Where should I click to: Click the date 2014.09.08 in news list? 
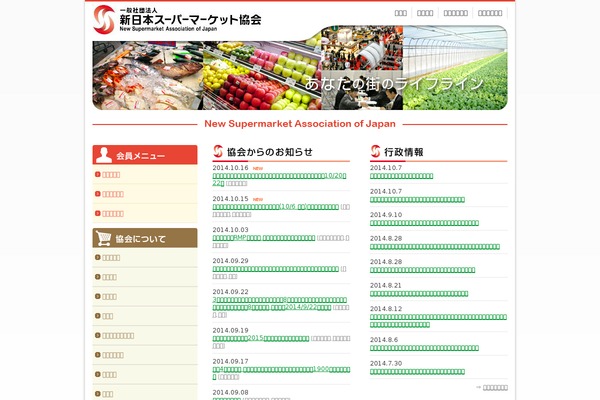(230, 392)
